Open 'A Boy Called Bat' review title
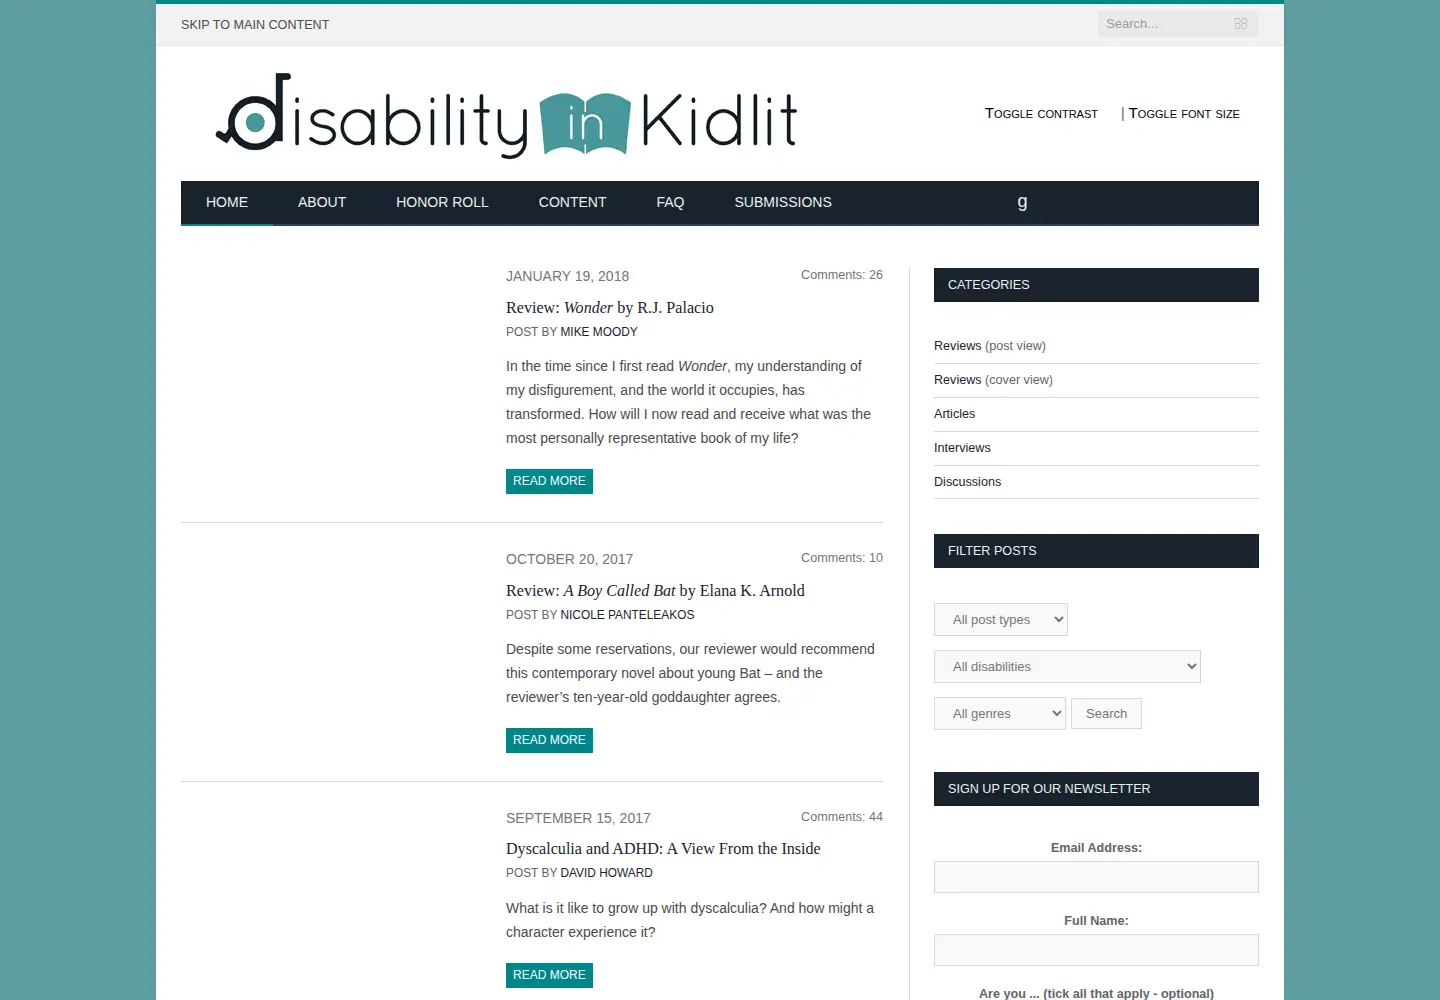This screenshot has height=1000, width=1440. [655, 591]
